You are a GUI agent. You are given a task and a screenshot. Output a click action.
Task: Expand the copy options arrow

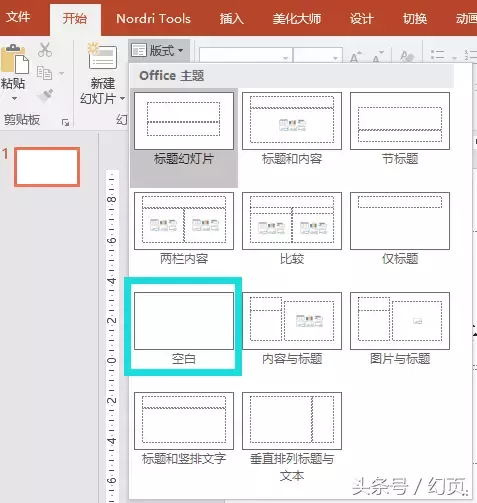coord(61,73)
